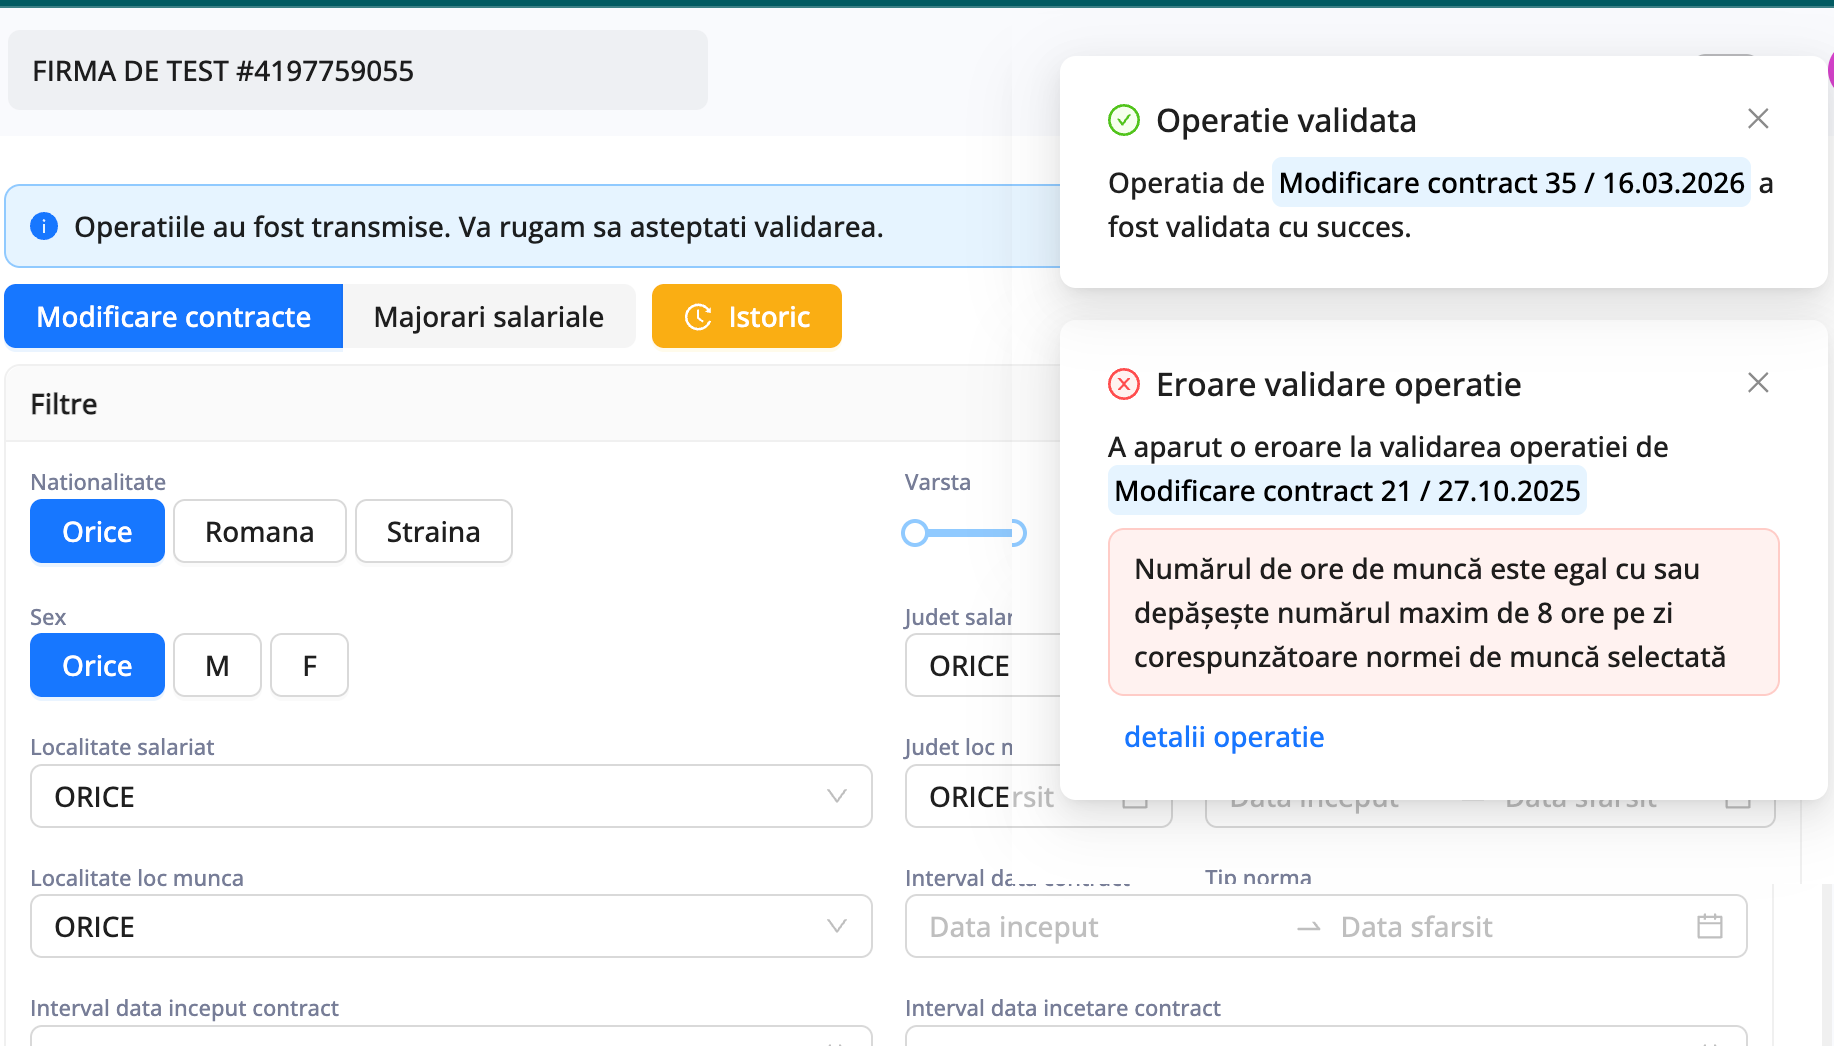Open the calendar icon on Interval data contract
Viewport: 1834px width, 1048px height.
click(x=1711, y=926)
